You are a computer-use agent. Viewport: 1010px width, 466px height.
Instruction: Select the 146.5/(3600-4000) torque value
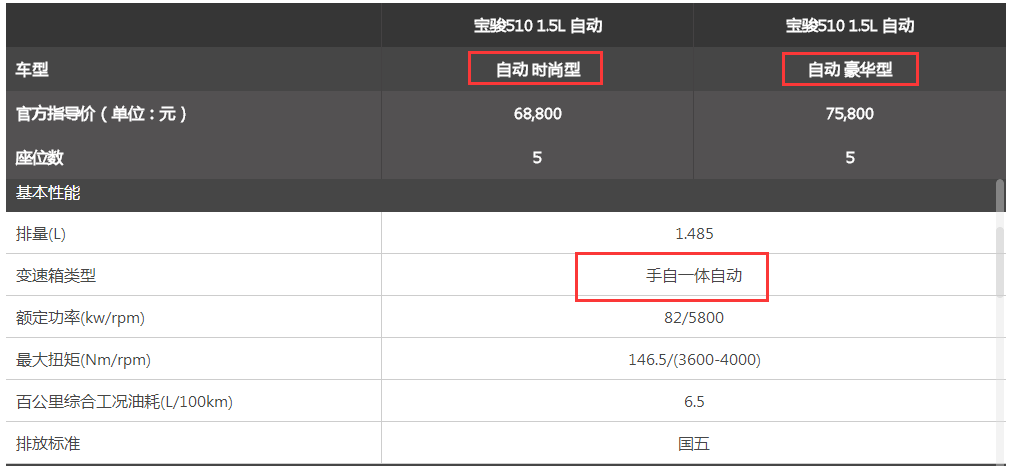pos(694,360)
